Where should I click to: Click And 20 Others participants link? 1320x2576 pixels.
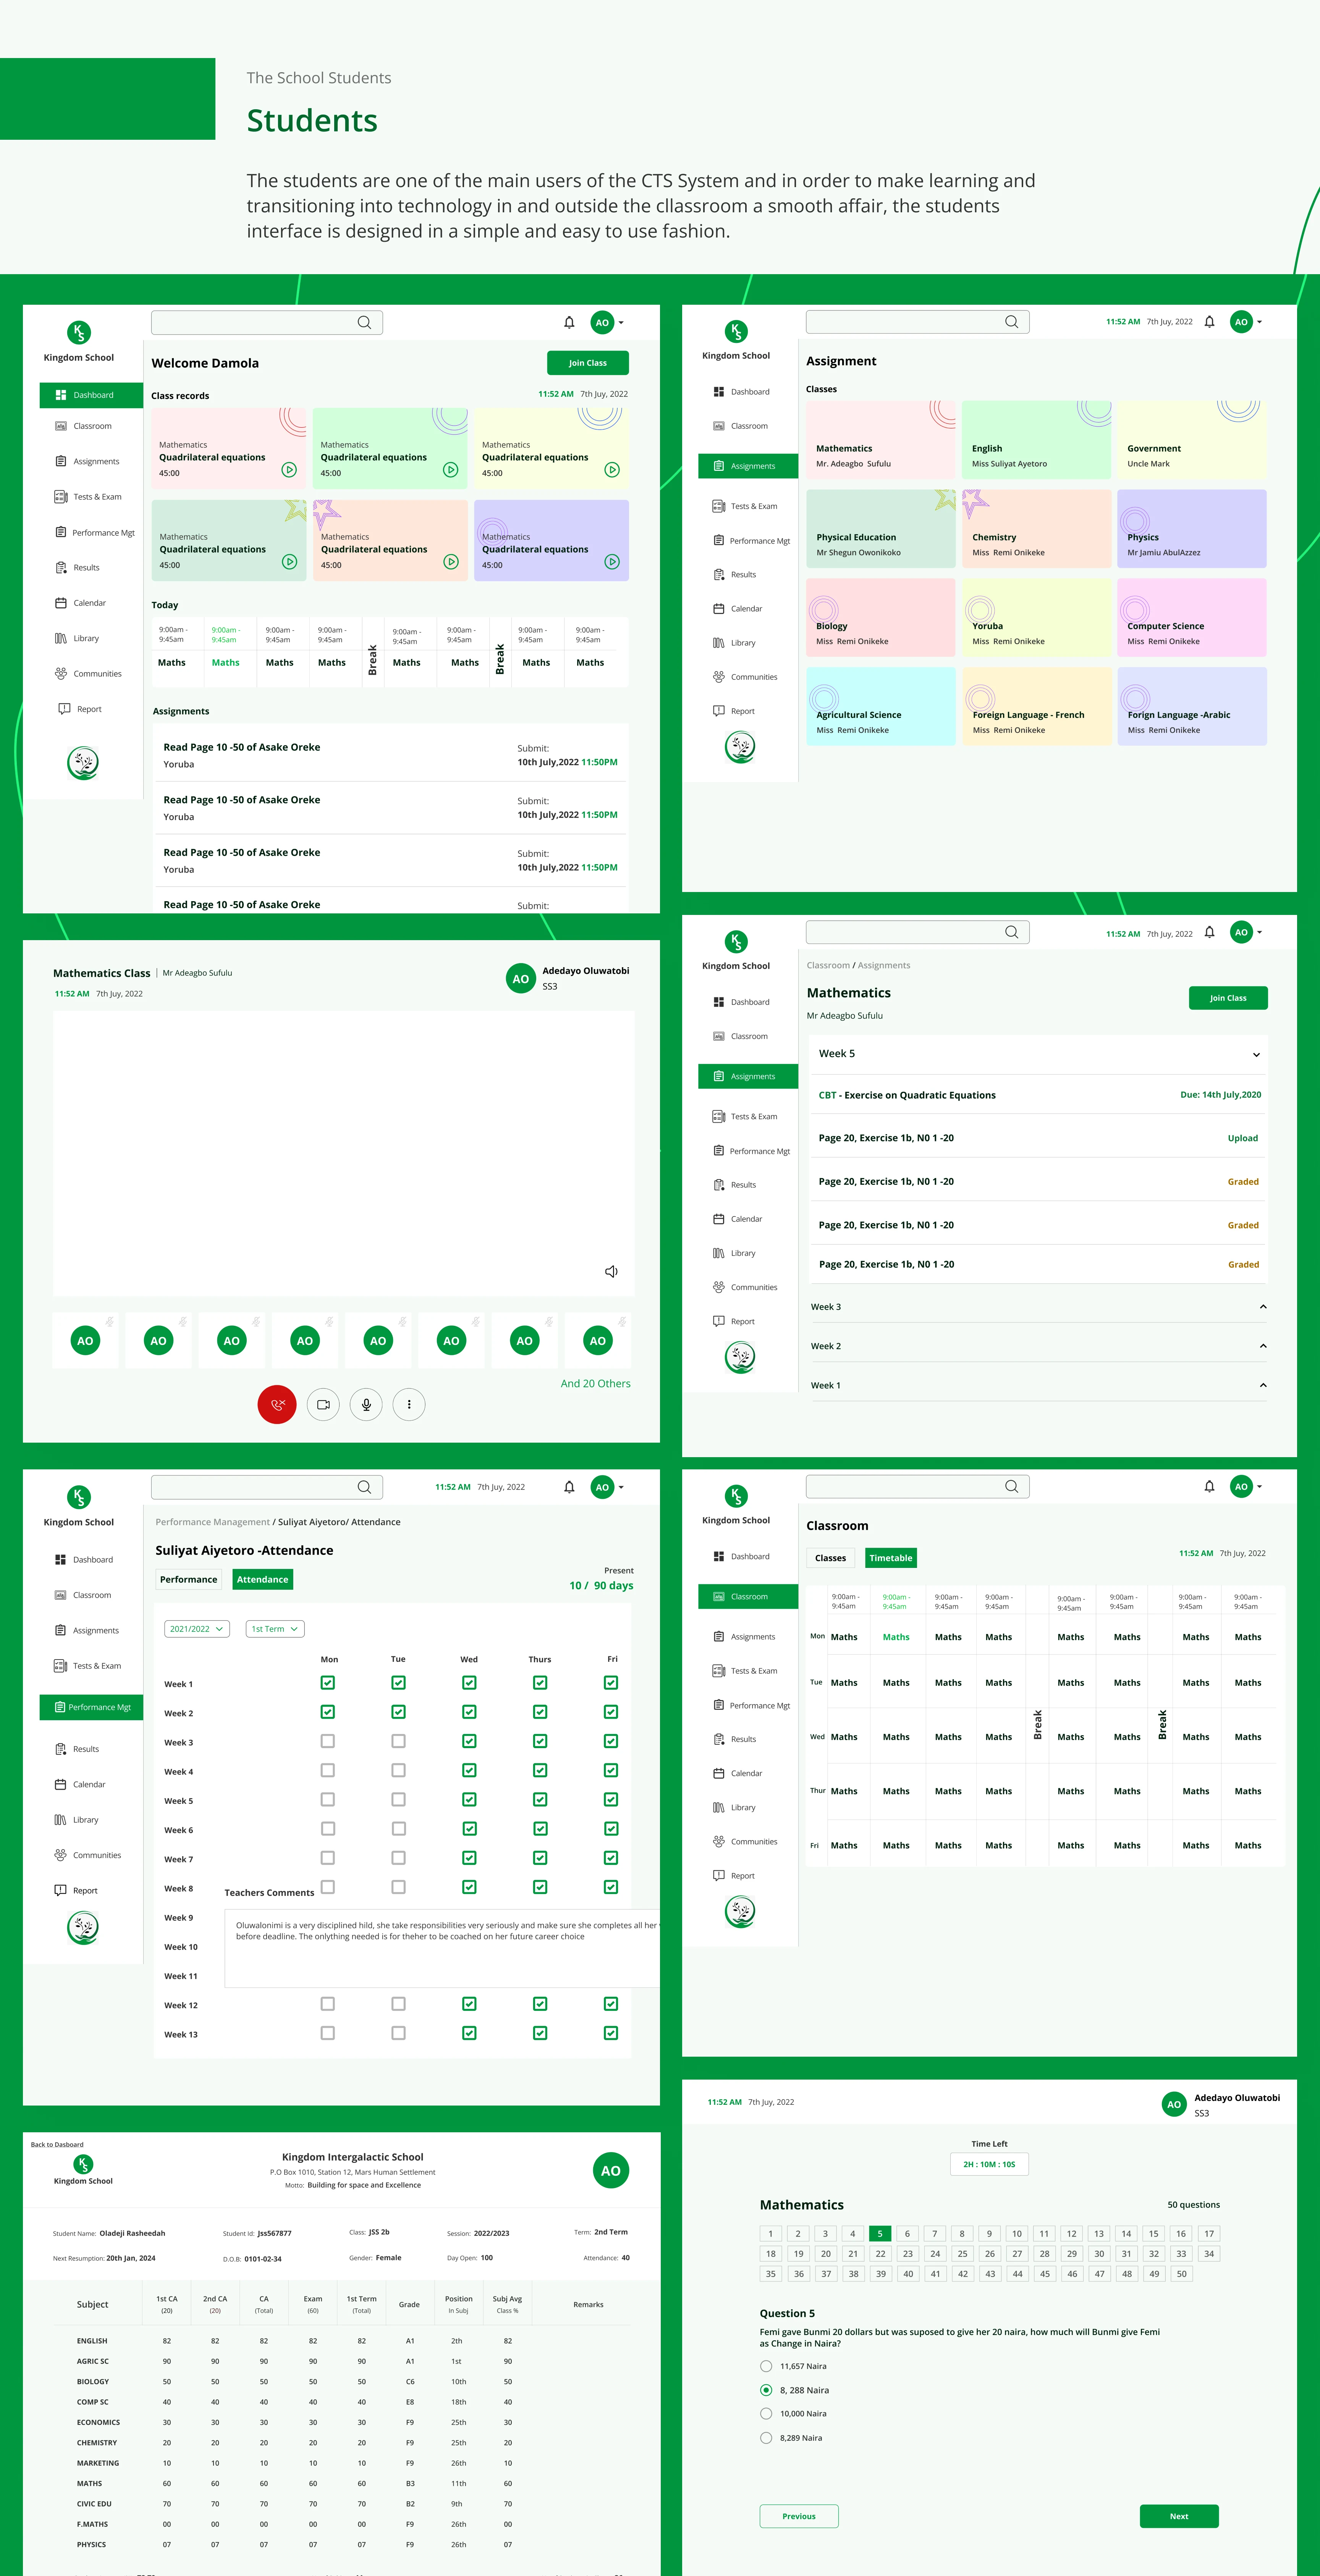point(595,1384)
